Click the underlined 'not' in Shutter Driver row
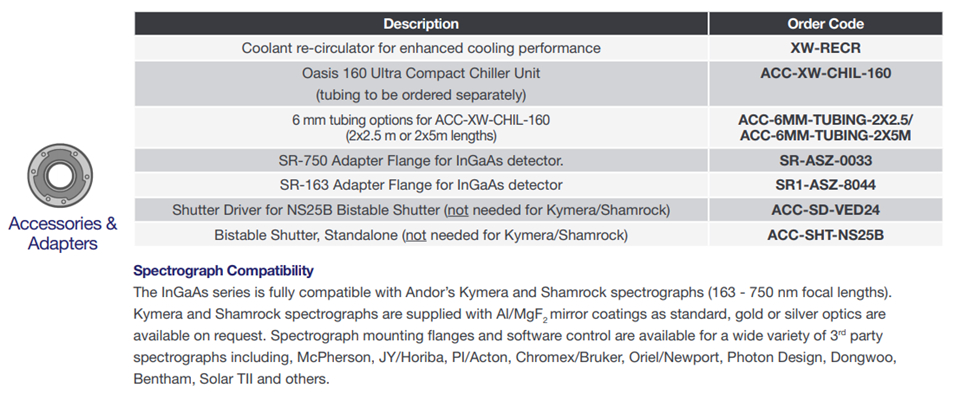The width and height of the screenshot is (960, 394). (x=458, y=210)
